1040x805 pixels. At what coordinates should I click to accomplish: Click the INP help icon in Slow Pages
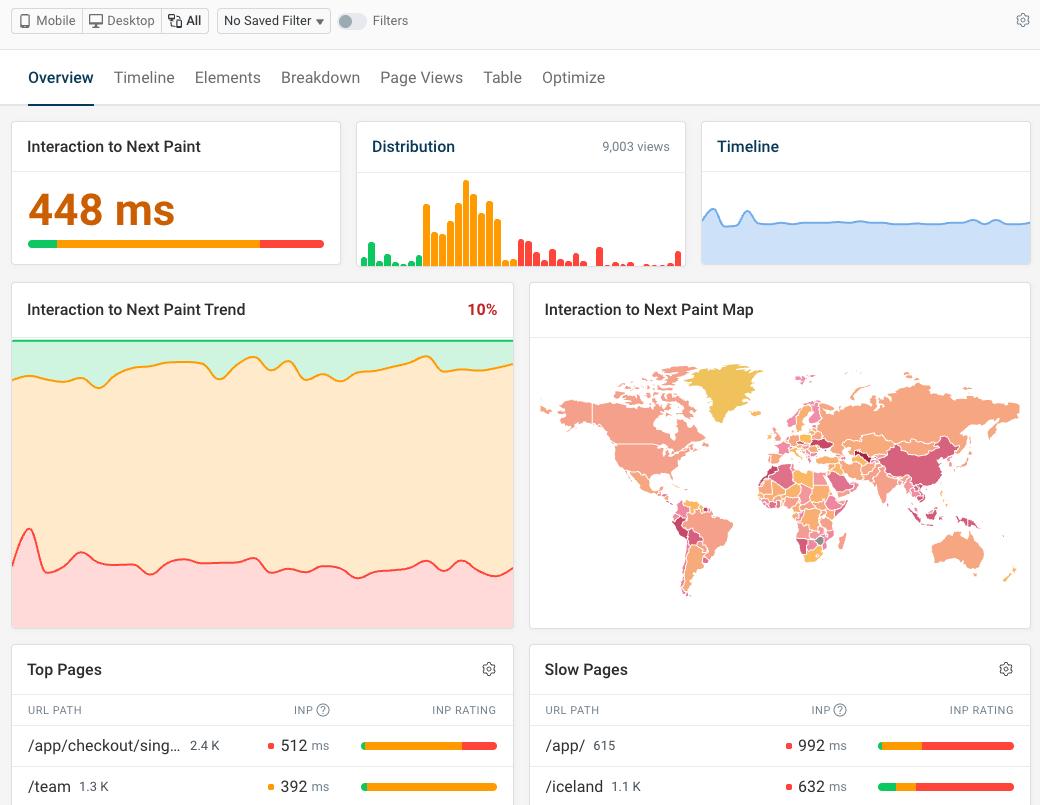[839, 710]
